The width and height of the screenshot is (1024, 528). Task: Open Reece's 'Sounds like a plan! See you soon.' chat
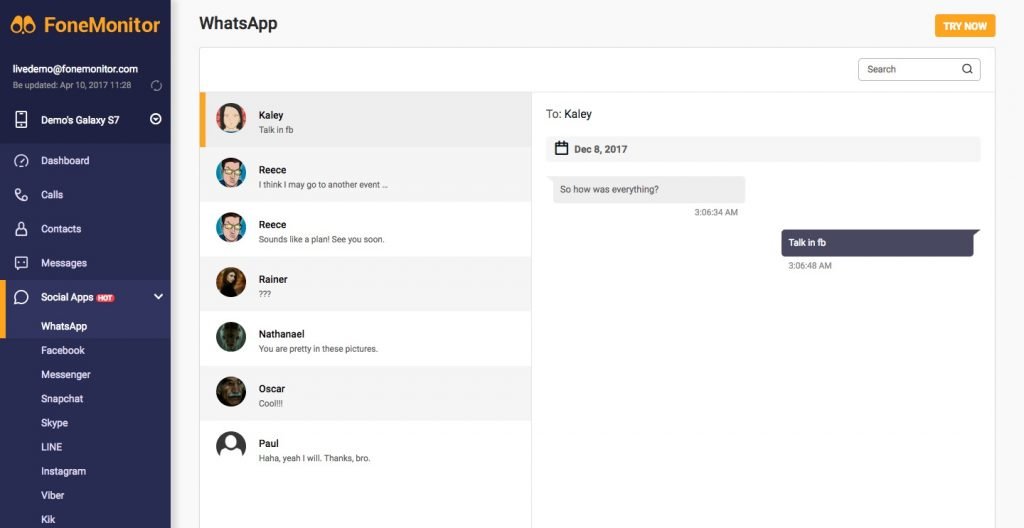(x=366, y=229)
